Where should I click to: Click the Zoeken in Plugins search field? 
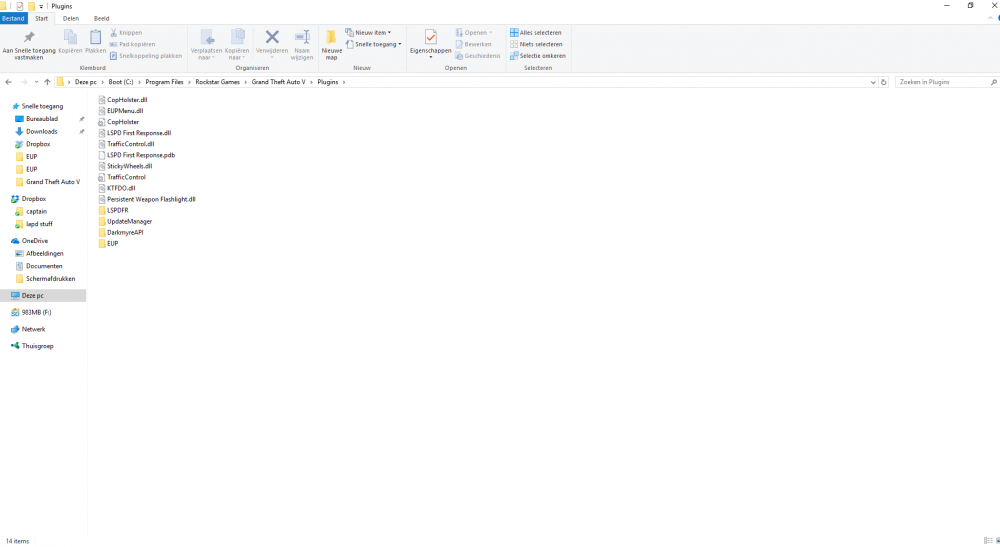(x=946, y=82)
